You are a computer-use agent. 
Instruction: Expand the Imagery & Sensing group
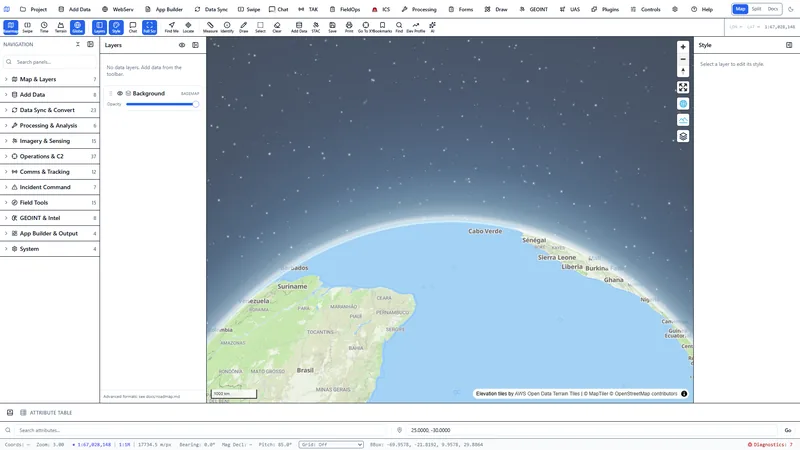(49, 141)
